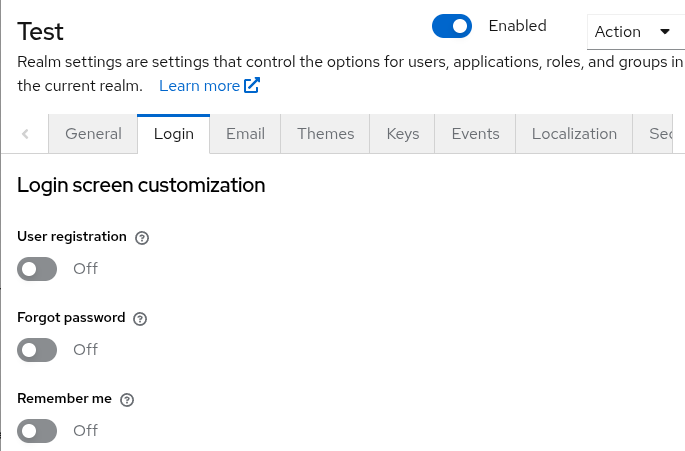Switch to the Events tab
685x451 pixels.
[475, 134]
